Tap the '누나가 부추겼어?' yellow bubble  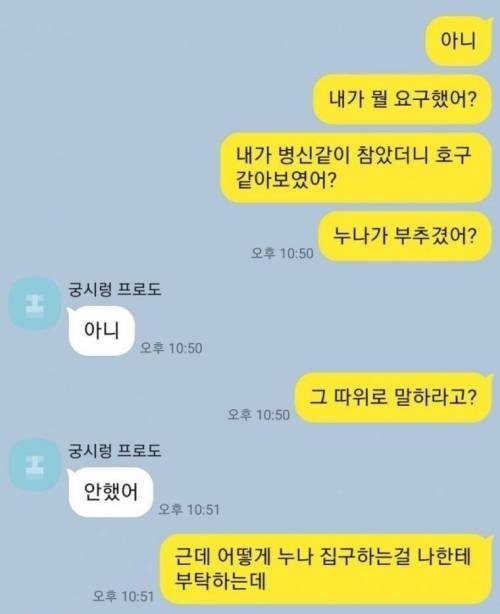click(405, 236)
